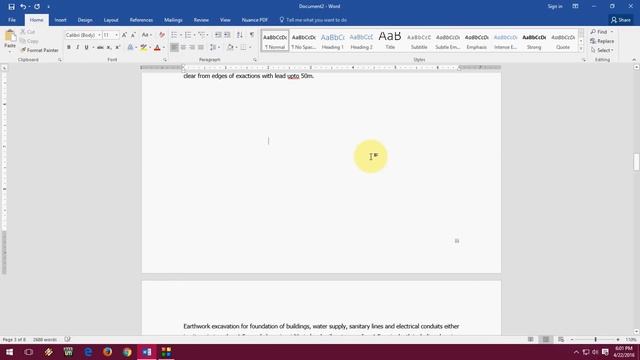Switch to Web Layout view in status bar

tap(561, 340)
